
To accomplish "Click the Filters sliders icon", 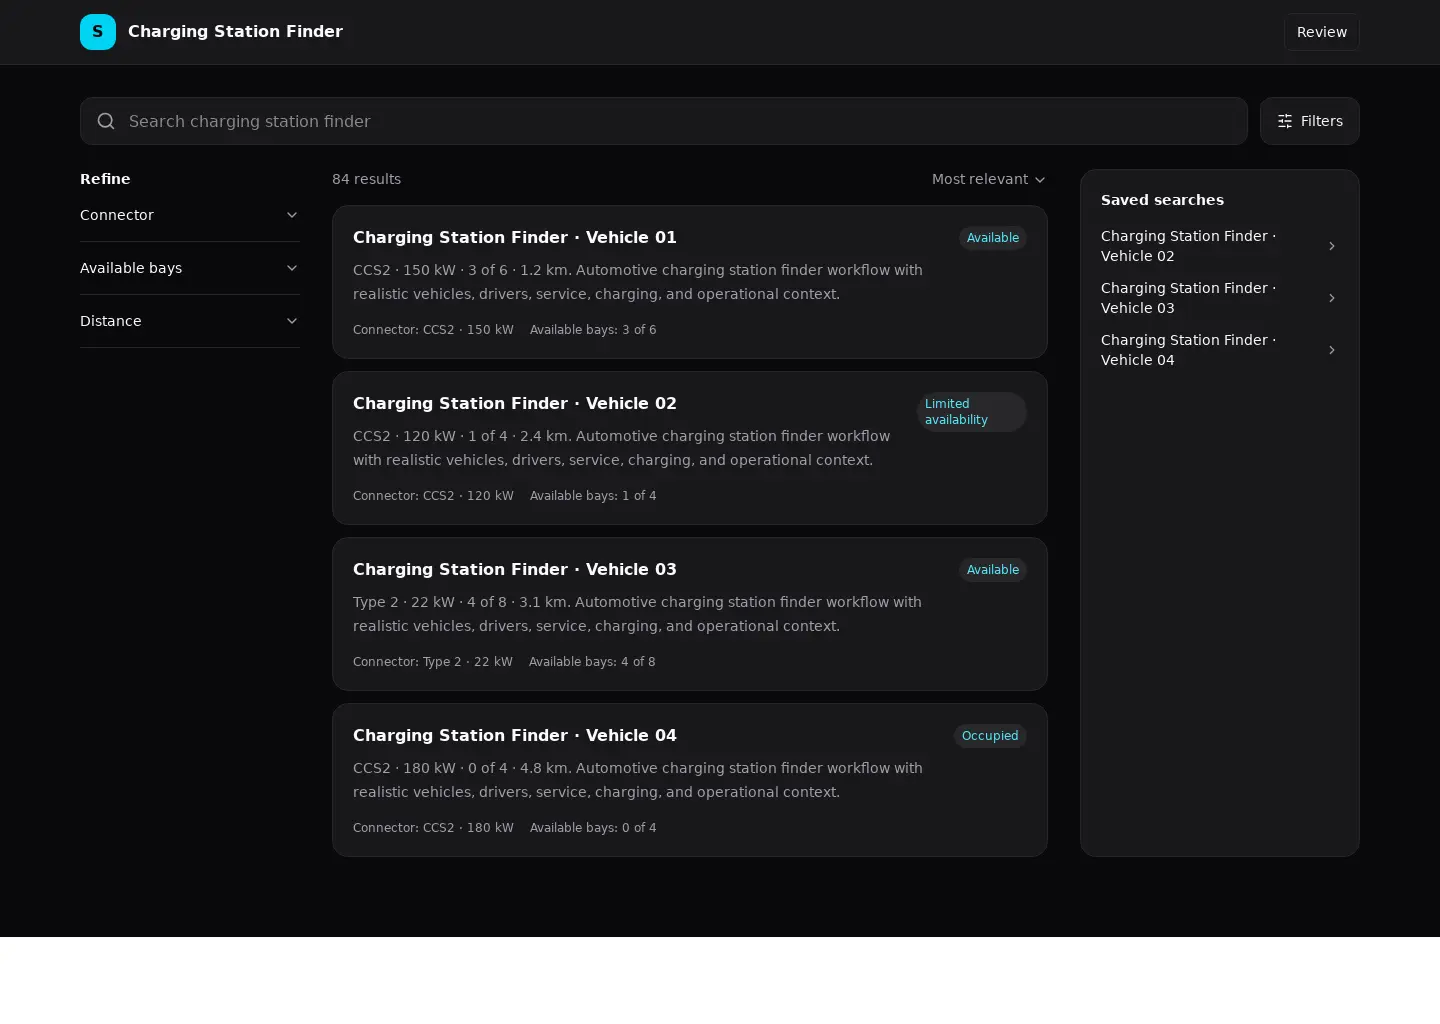I will click(x=1285, y=121).
